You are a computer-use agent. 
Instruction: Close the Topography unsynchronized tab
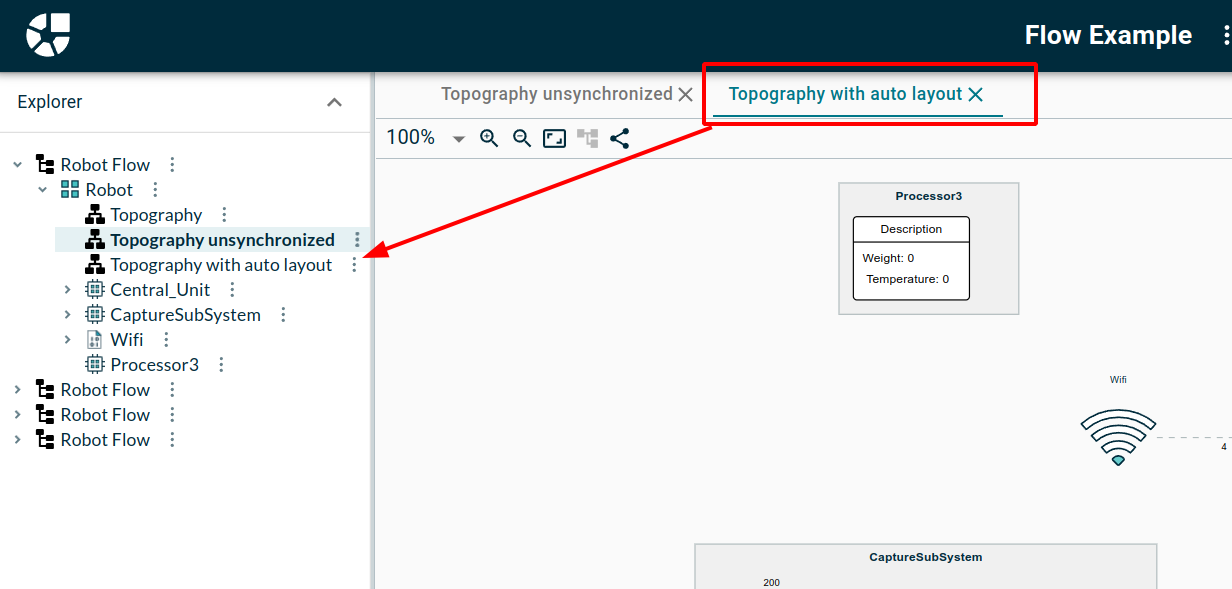tap(685, 95)
